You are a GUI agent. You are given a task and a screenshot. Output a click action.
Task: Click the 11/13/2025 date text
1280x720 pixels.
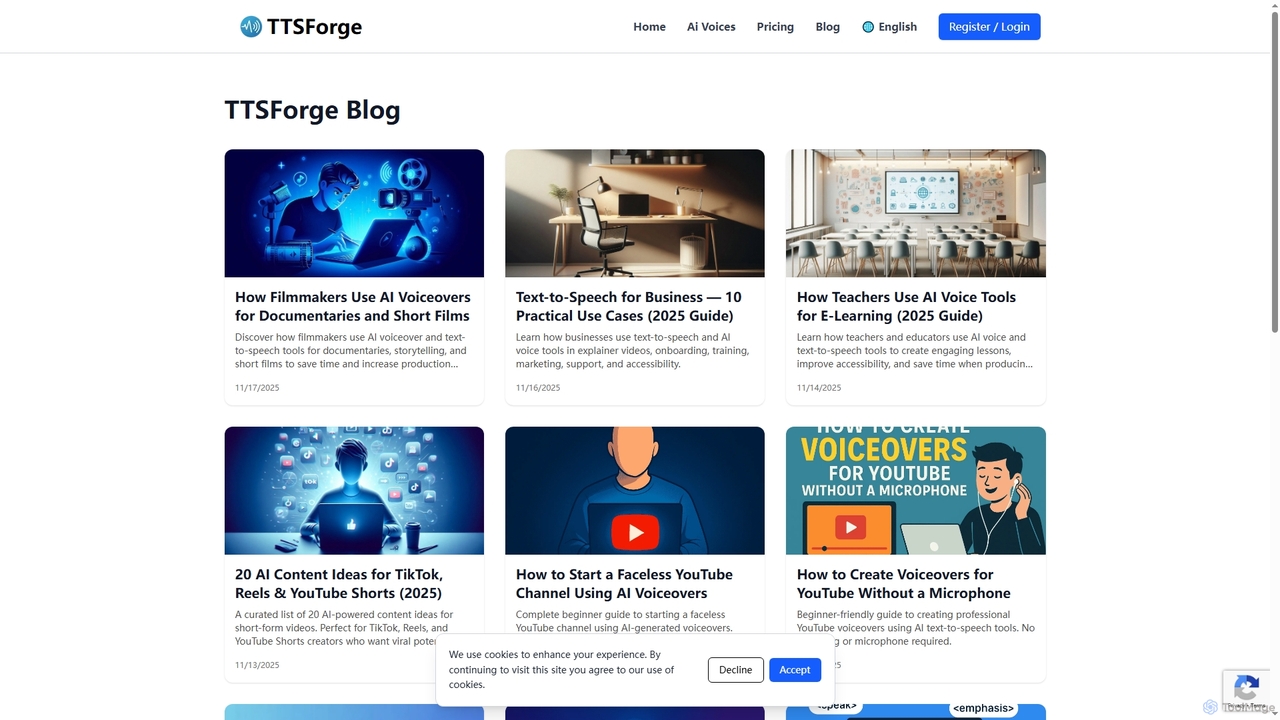(x=257, y=664)
